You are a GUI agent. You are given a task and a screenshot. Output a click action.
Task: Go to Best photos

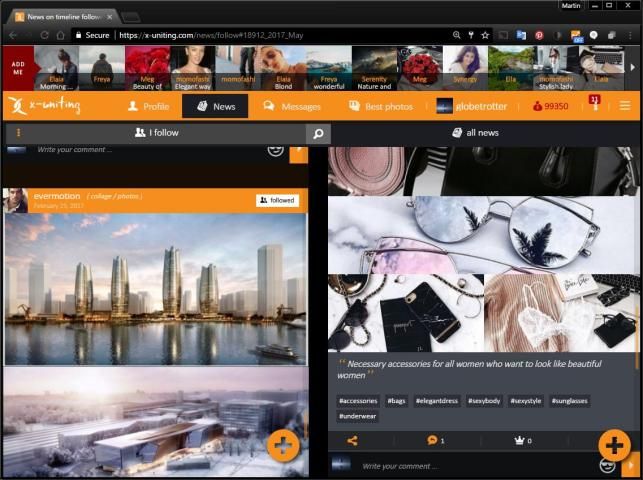click(x=382, y=106)
